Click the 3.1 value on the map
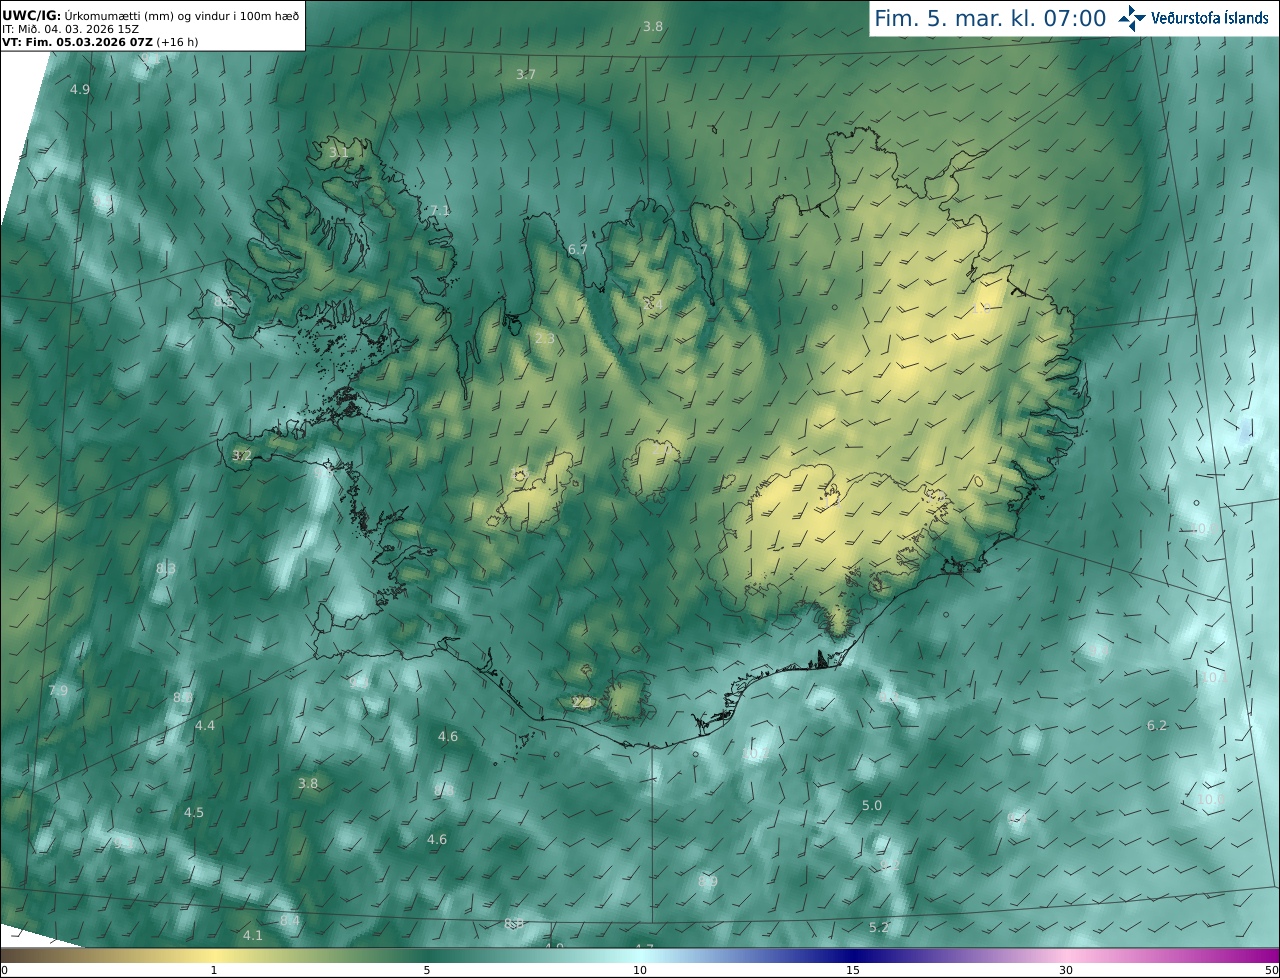The width and height of the screenshot is (1280, 978). [339, 152]
